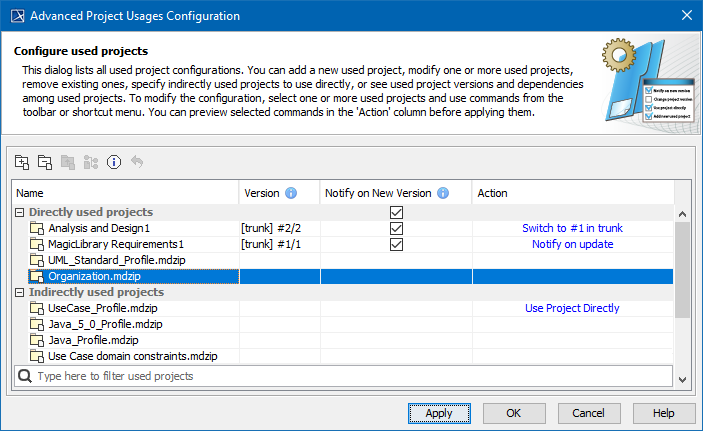The width and height of the screenshot is (703, 431).
Task: Click the UML_Standard_Profile.mdzip project icon
Action: pyautogui.click(x=38, y=260)
